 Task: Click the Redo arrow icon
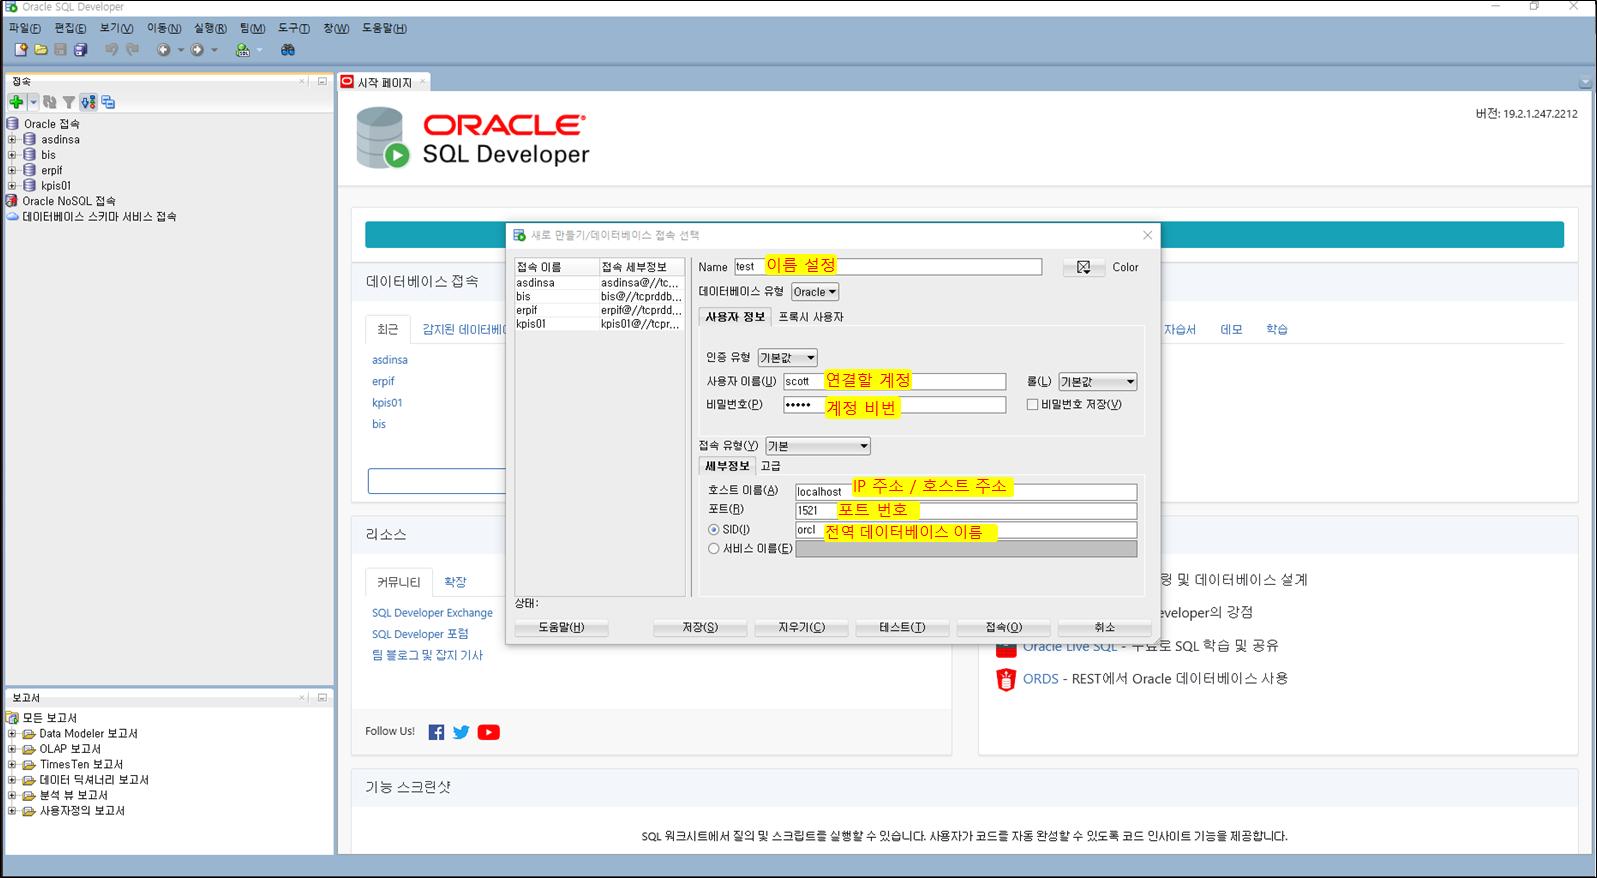132,49
